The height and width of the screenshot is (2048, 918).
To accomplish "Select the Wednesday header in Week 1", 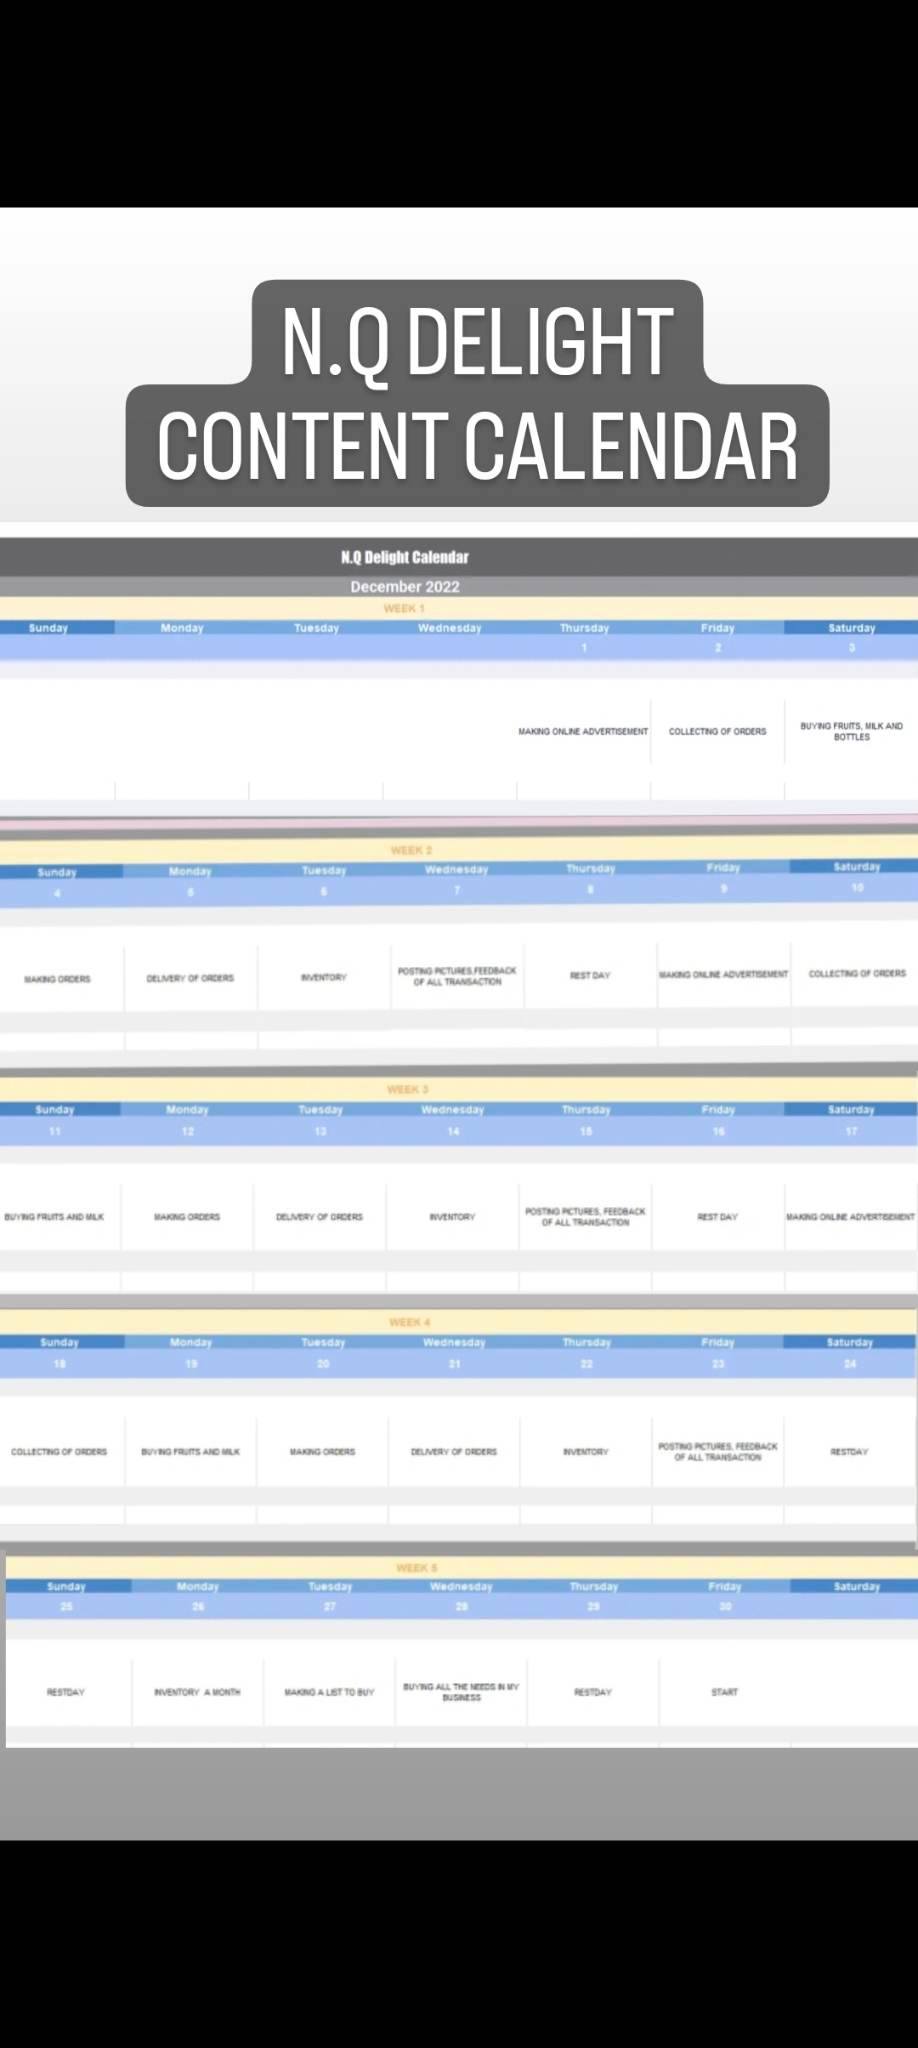I will point(450,628).
